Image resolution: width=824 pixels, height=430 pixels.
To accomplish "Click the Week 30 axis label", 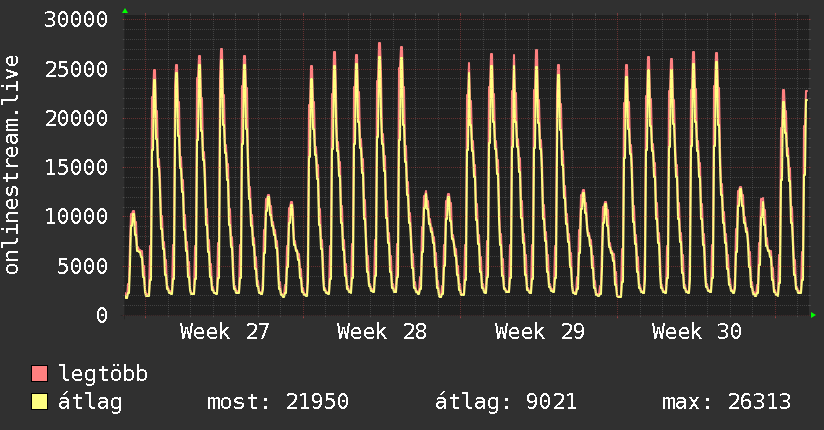I will (x=697, y=332).
